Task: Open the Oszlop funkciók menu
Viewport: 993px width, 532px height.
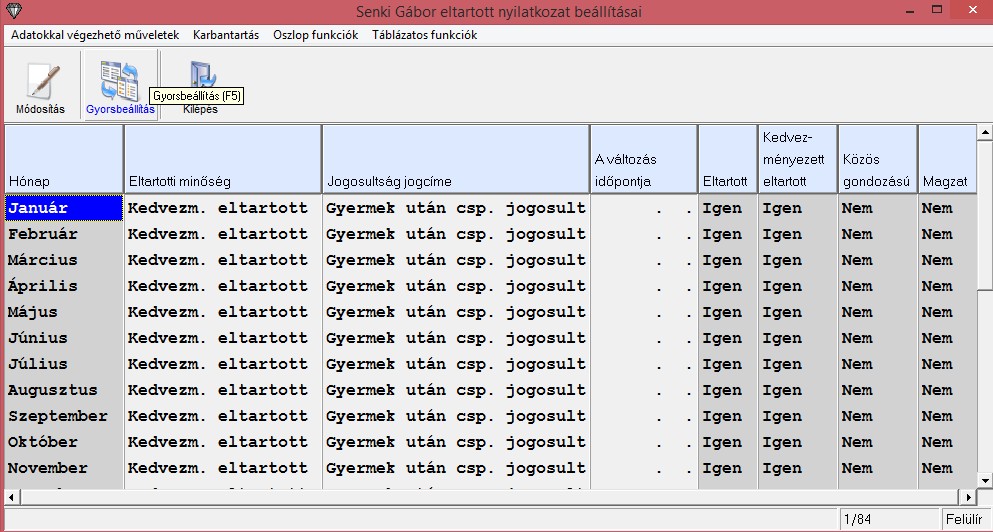Action: [x=315, y=35]
